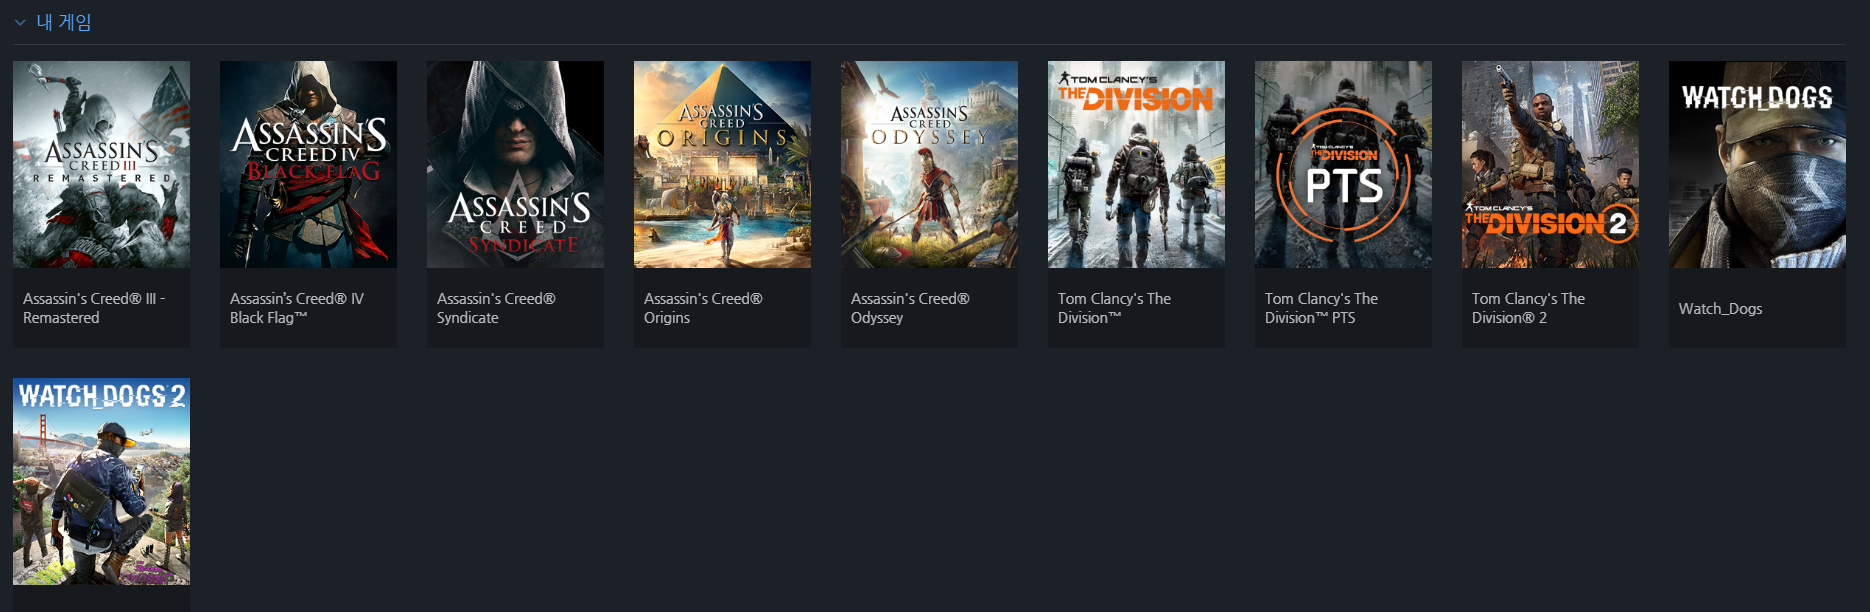Image resolution: width=1870 pixels, height=612 pixels.
Task: Open Tom Clancy's The Division cover
Action: coord(1136,164)
